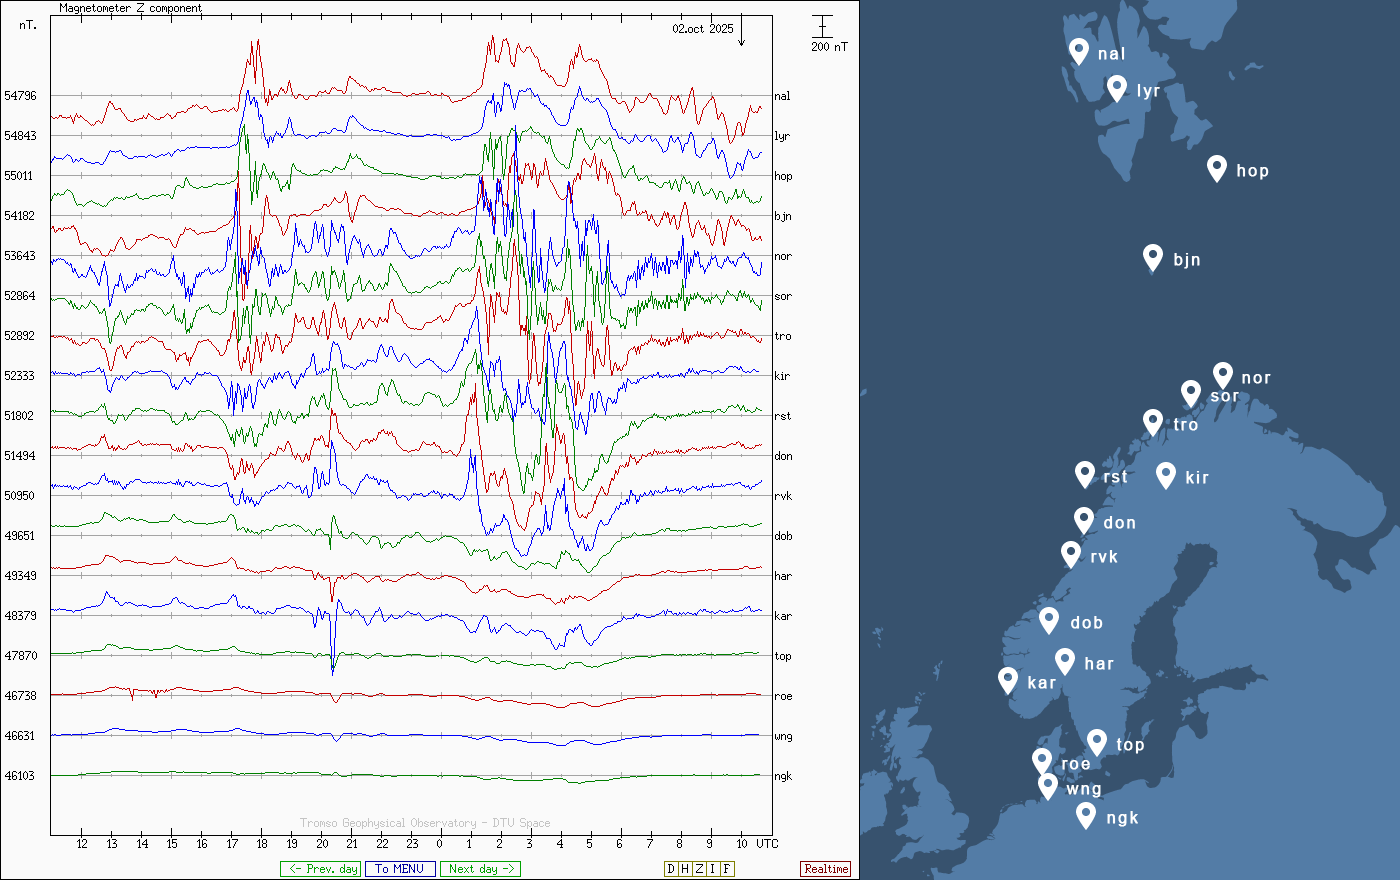
Task: Show the F component plot
Action: 727,869
